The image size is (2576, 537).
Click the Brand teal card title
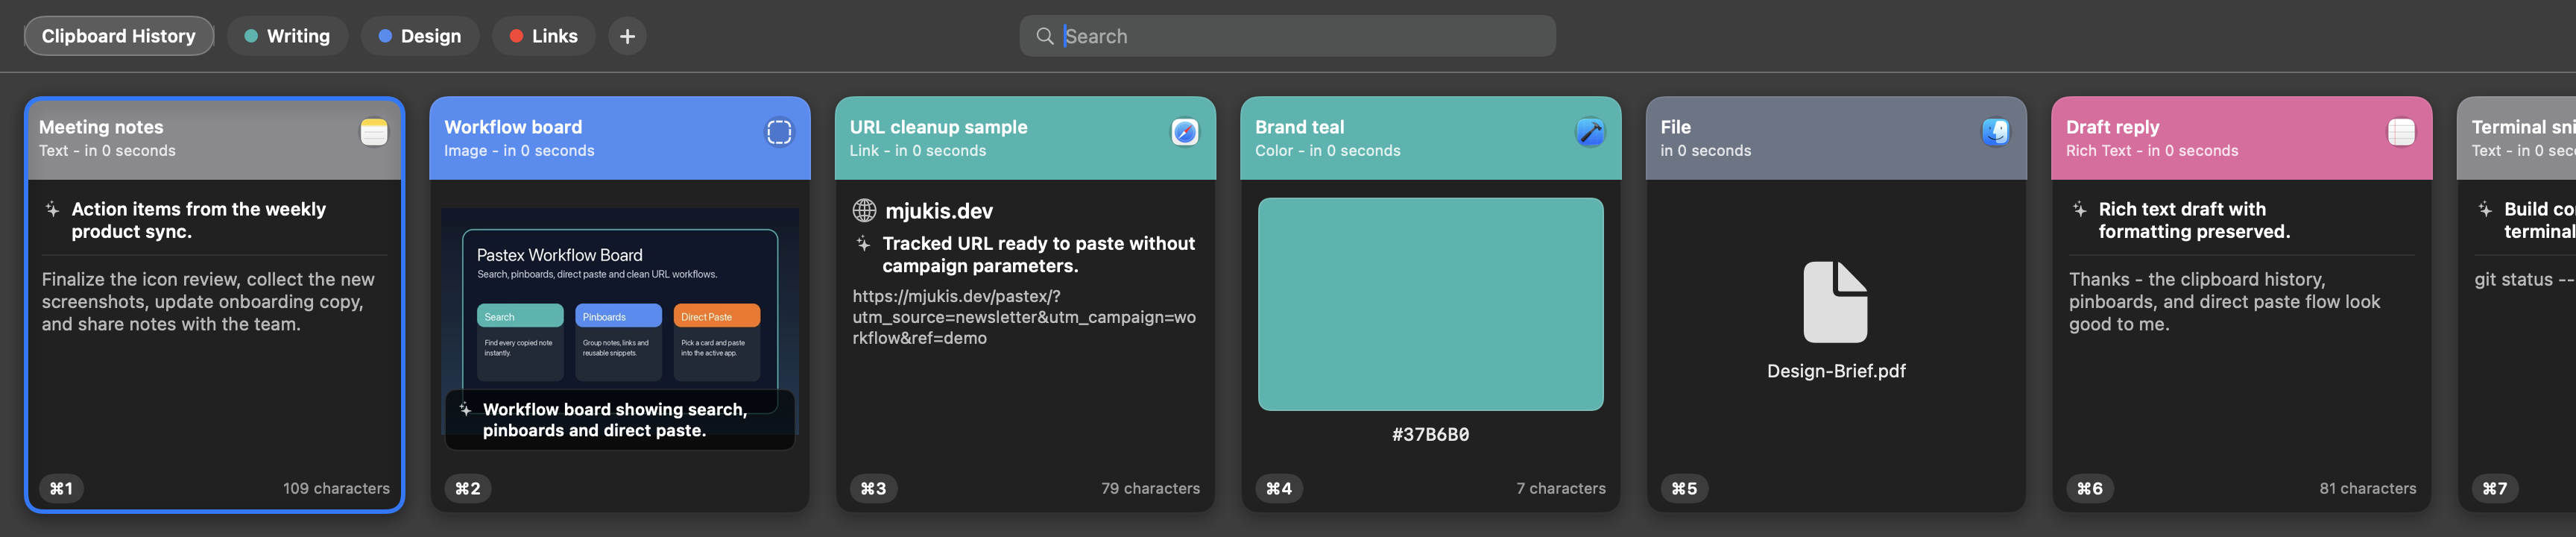click(1299, 127)
